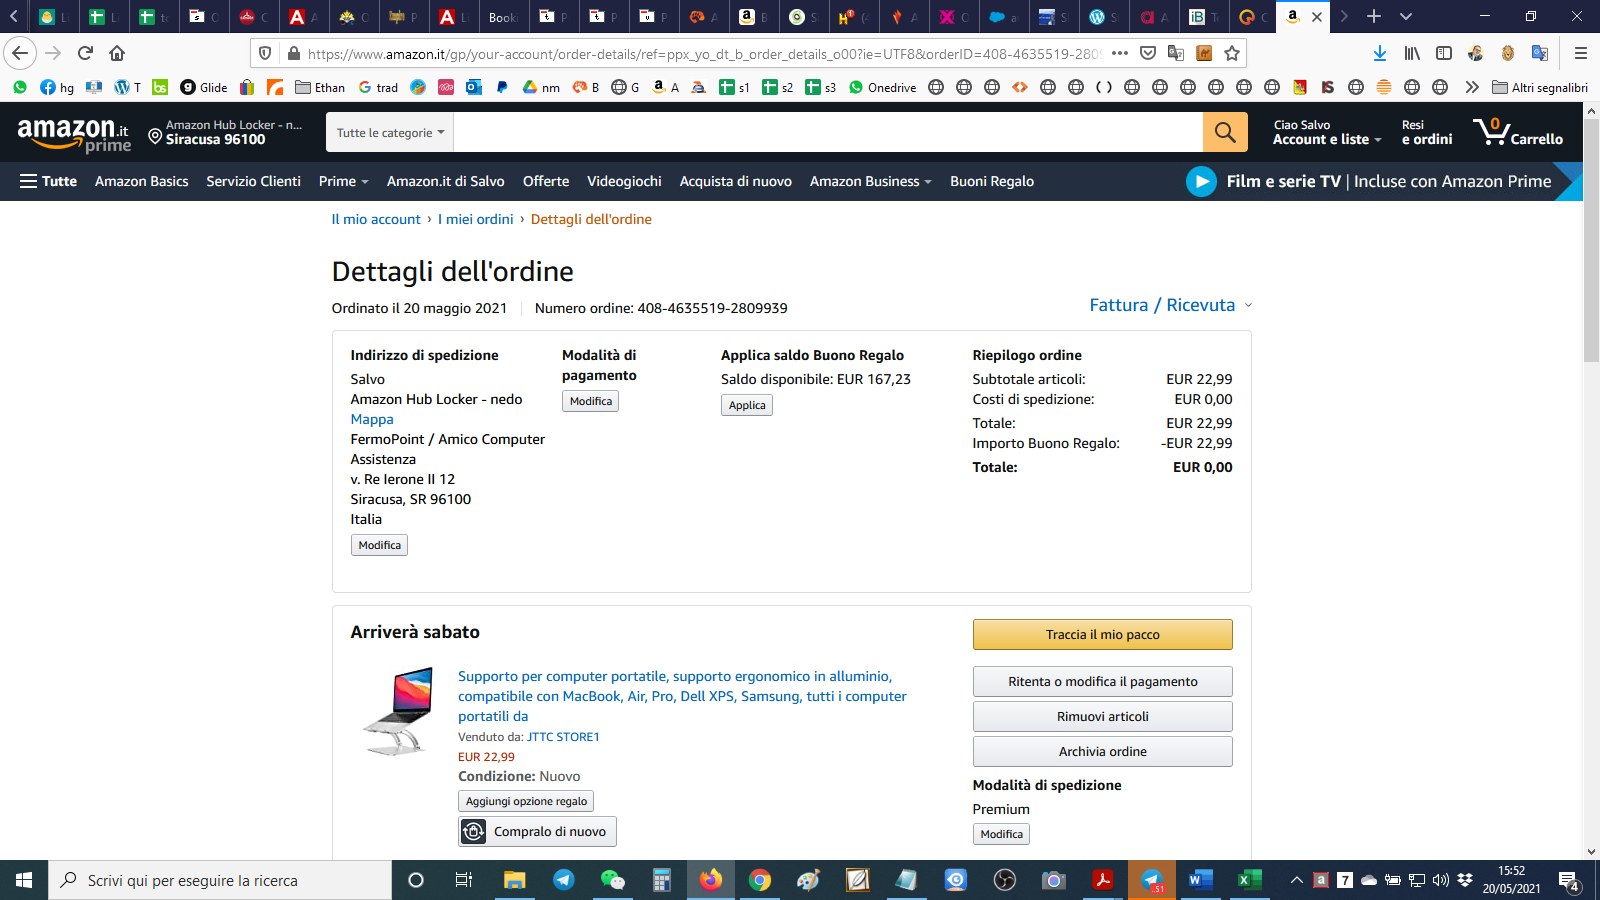
Task: Expand the Amazon Business dropdown
Action: (871, 181)
